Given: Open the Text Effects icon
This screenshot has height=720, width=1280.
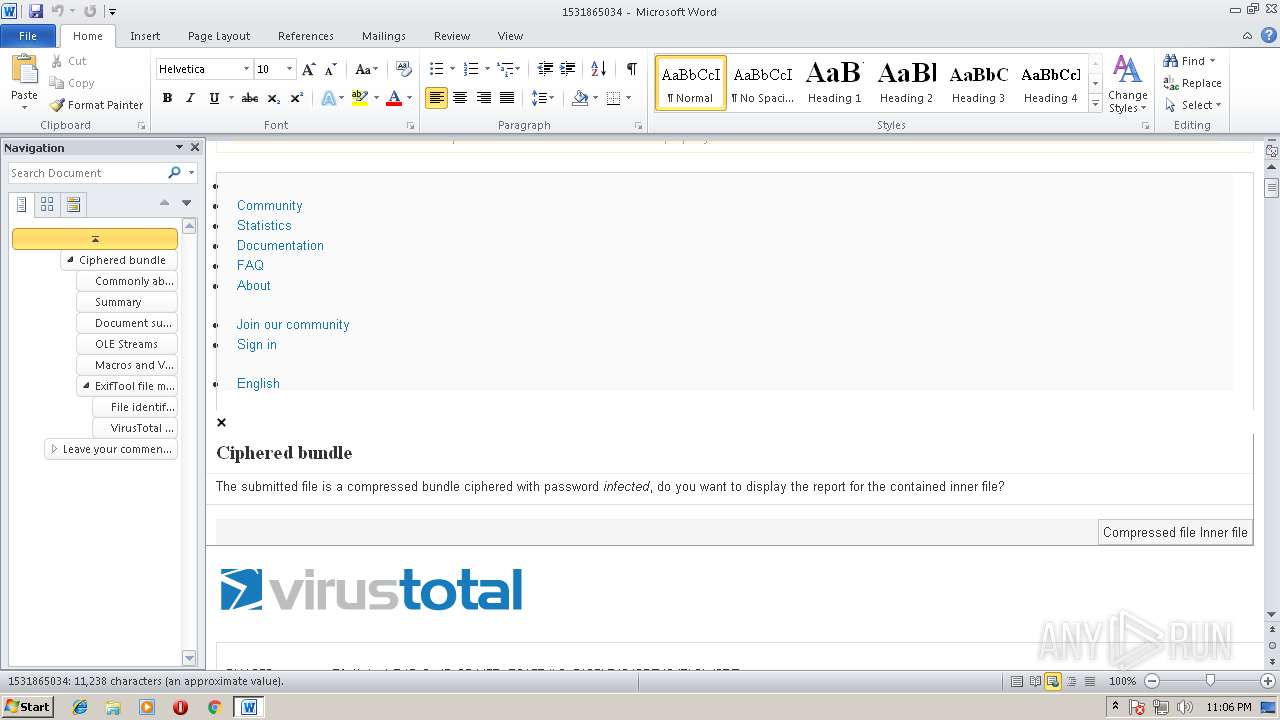Looking at the screenshot, I should pos(327,98).
